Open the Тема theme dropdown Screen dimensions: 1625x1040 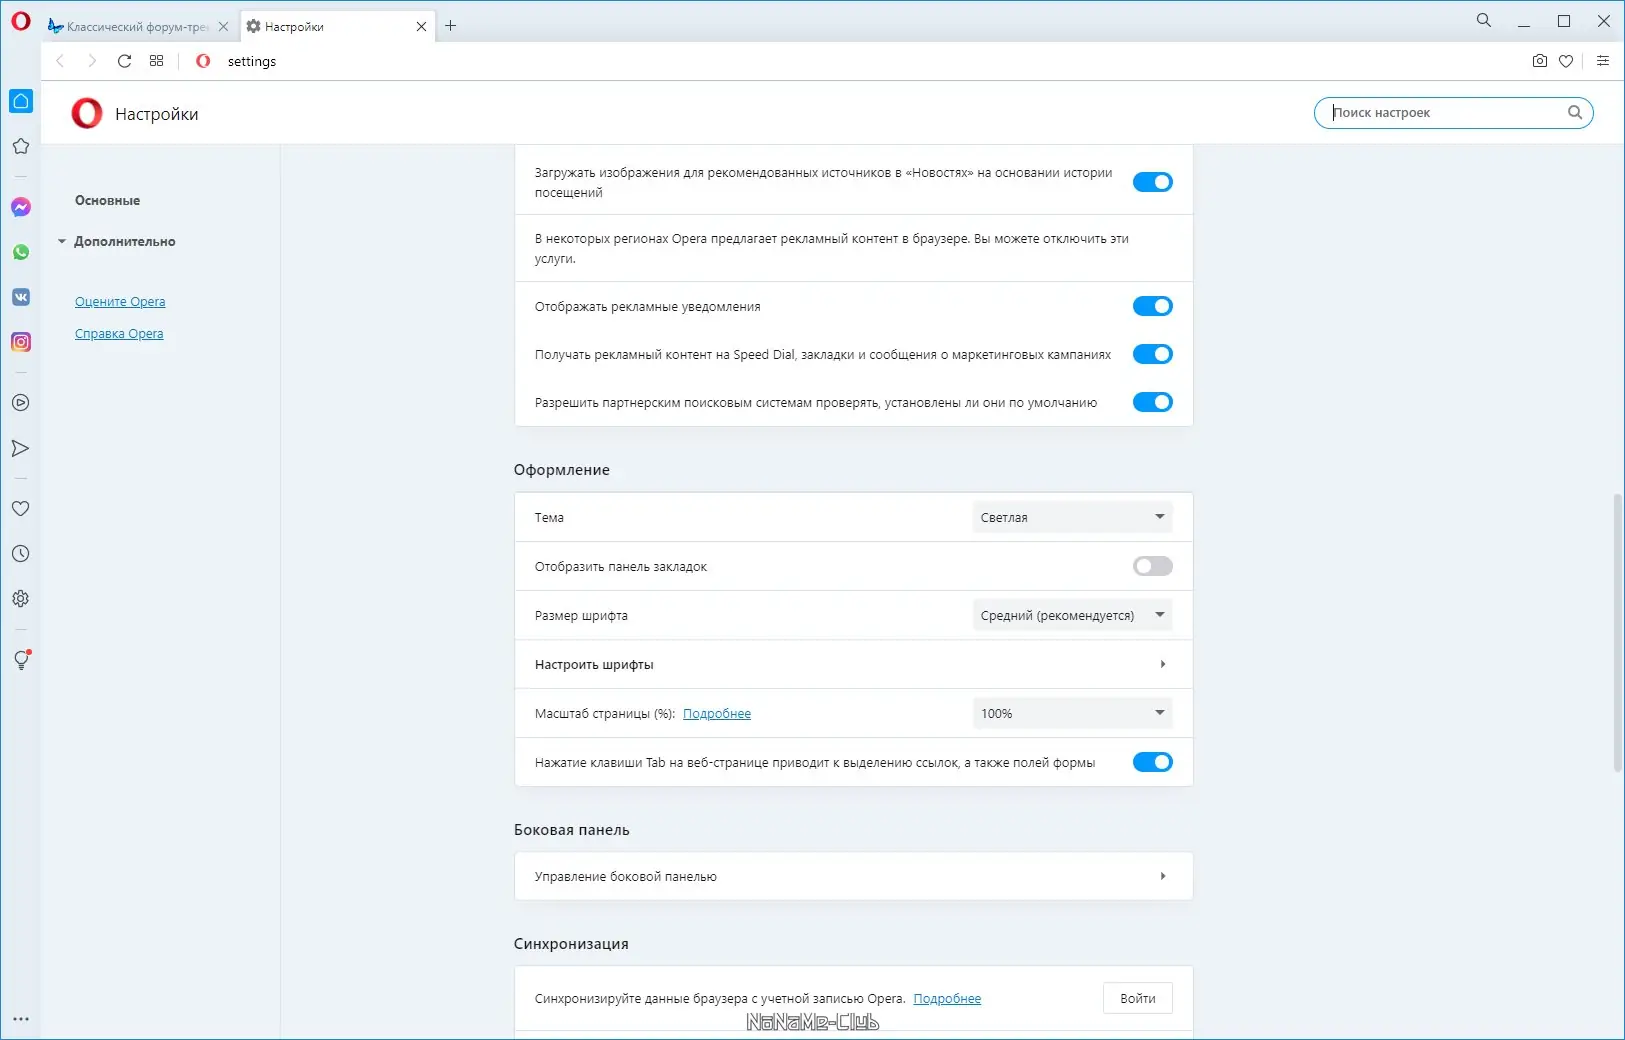pyautogui.click(x=1072, y=518)
